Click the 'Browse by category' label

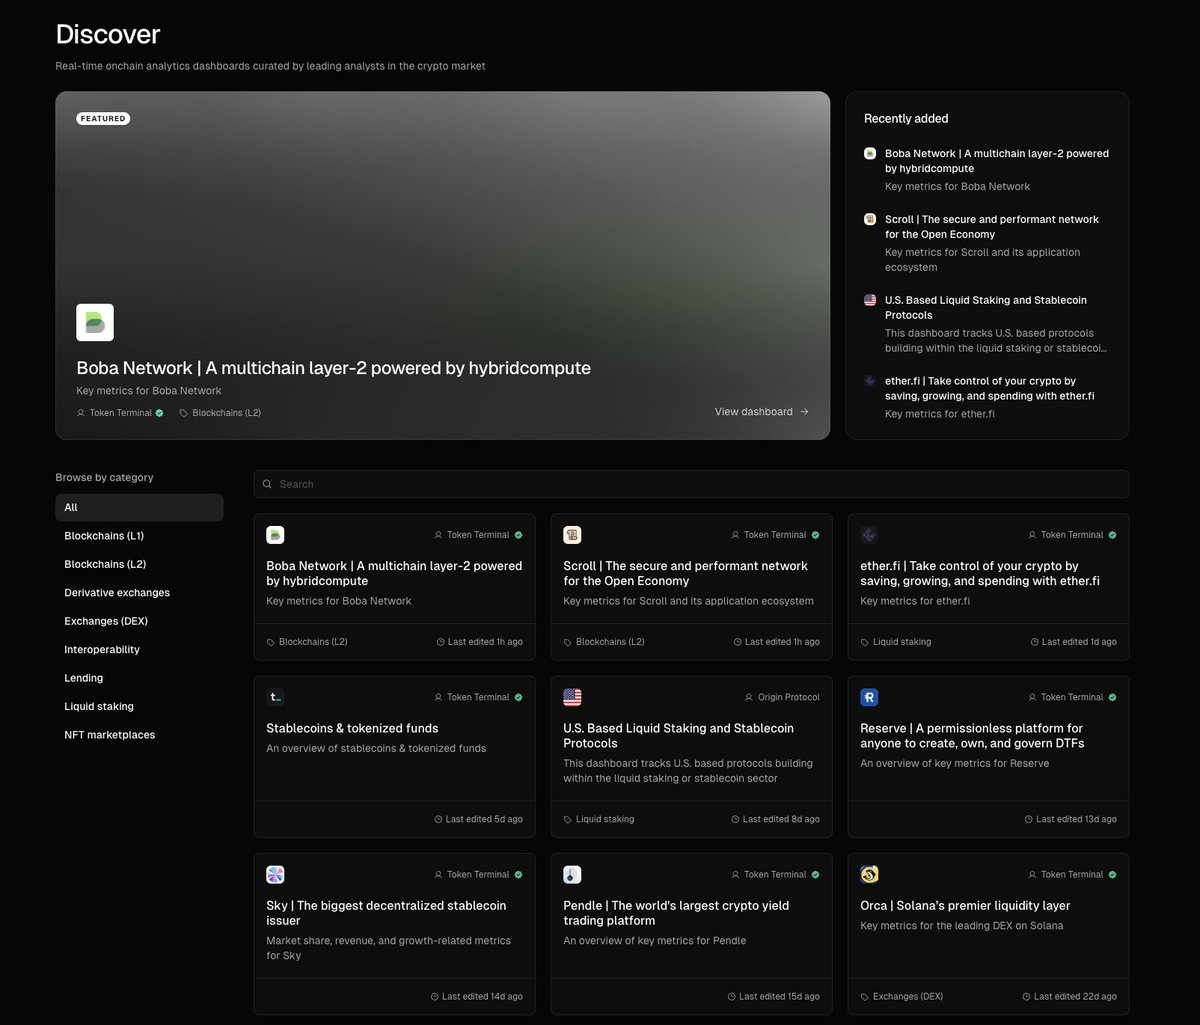pos(104,478)
